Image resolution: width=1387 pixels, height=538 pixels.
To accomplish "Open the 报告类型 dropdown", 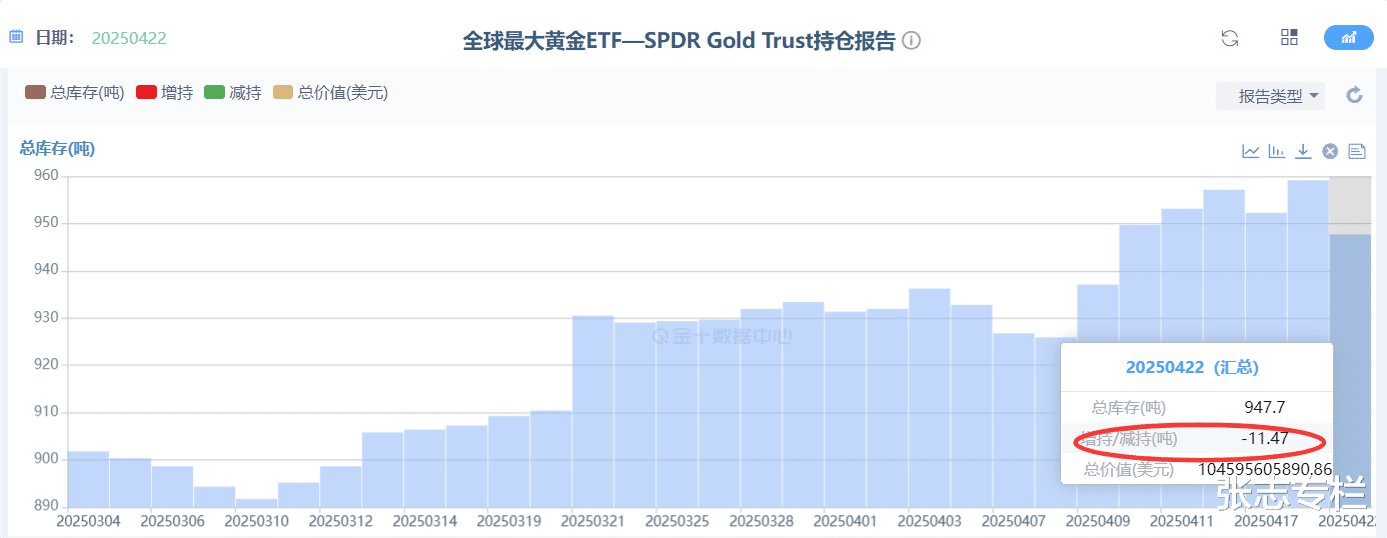I will tap(1270, 96).
